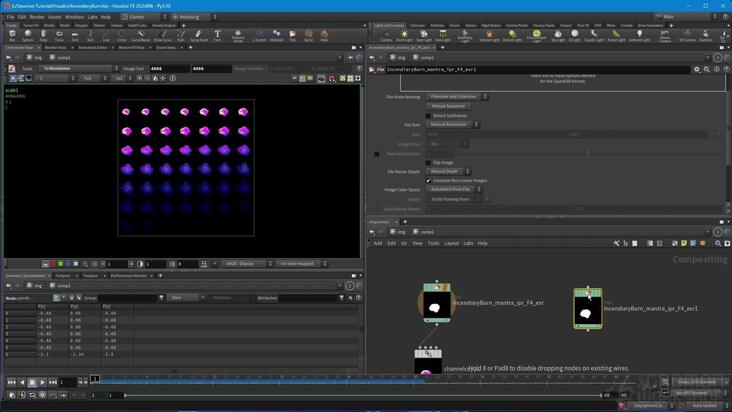Open the Un-tone-mapped dropdown
Screen dimensions: 732x412
point(301,264)
